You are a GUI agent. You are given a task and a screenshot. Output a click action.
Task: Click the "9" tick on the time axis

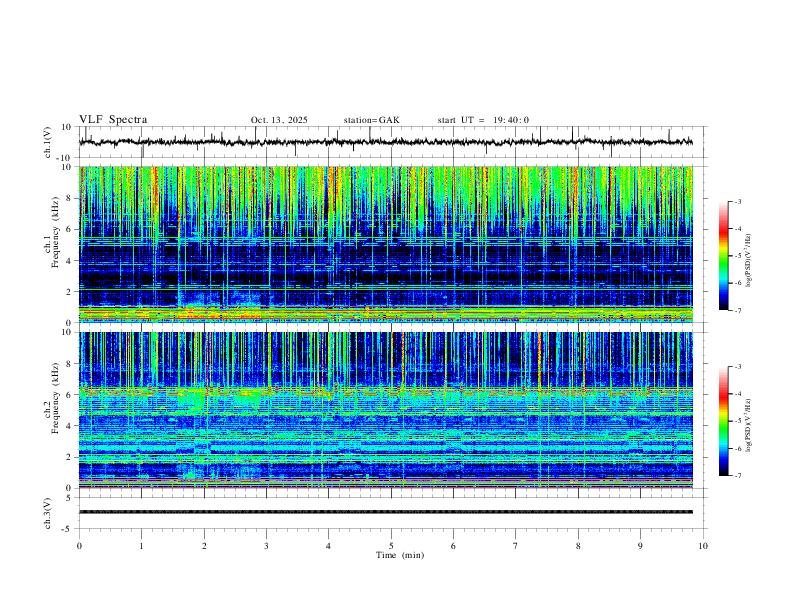(640, 546)
